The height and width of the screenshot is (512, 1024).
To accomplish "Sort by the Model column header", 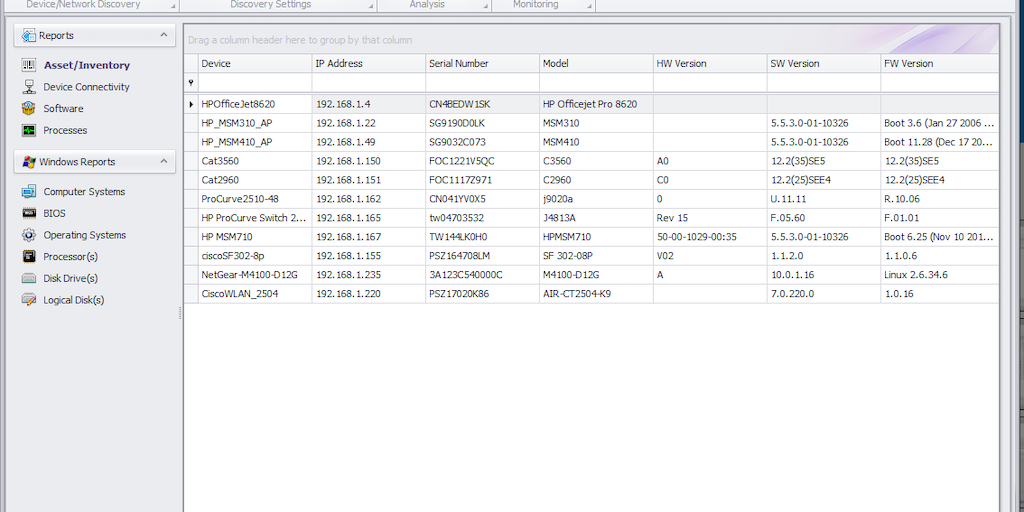I will [x=596, y=63].
